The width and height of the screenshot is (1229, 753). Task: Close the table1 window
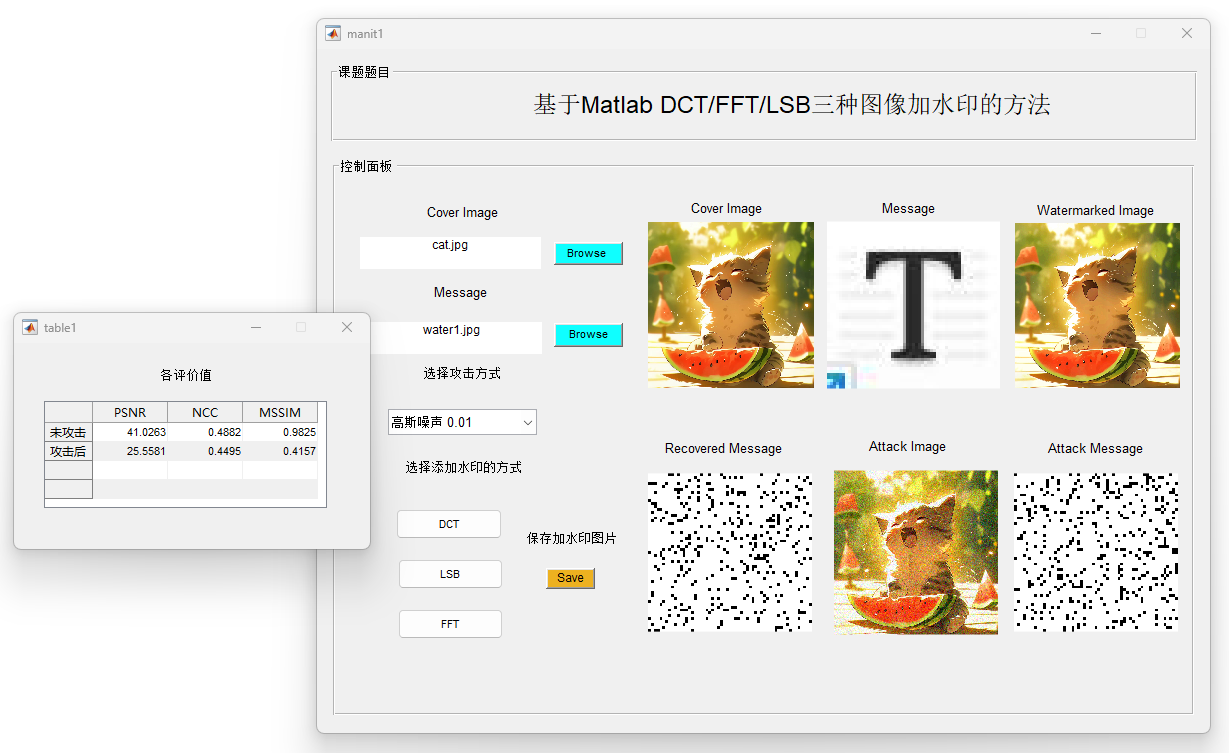click(347, 327)
